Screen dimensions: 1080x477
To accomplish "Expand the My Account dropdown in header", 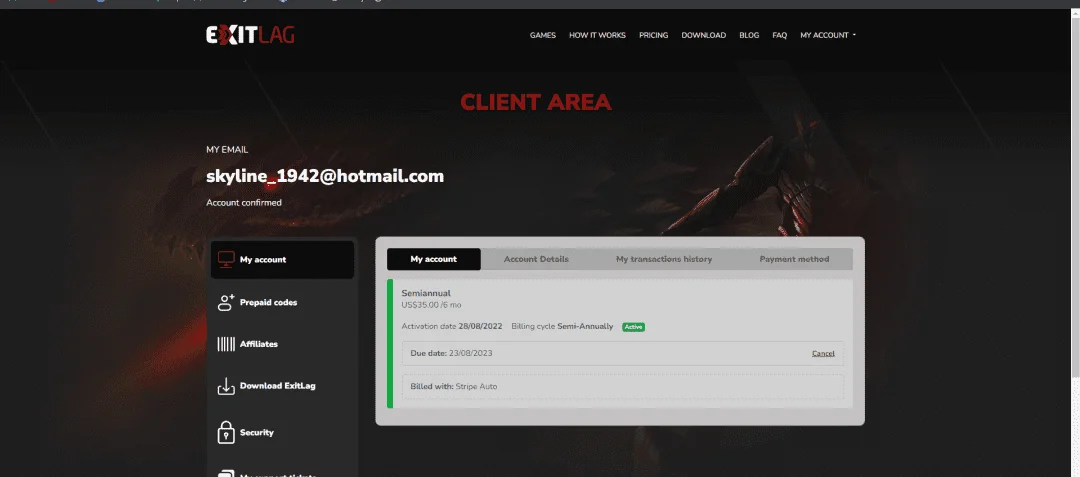I will 828,35.
